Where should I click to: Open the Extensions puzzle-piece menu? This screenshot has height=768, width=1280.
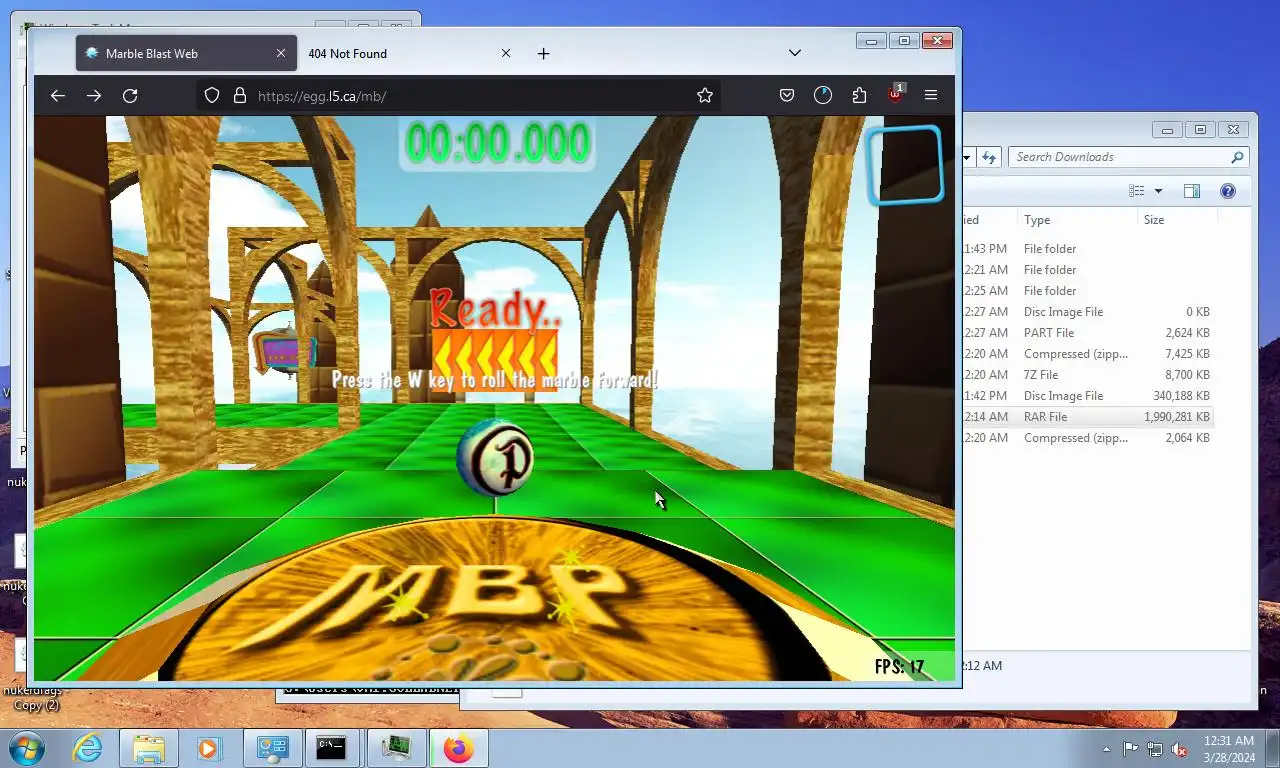(x=859, y=95)
